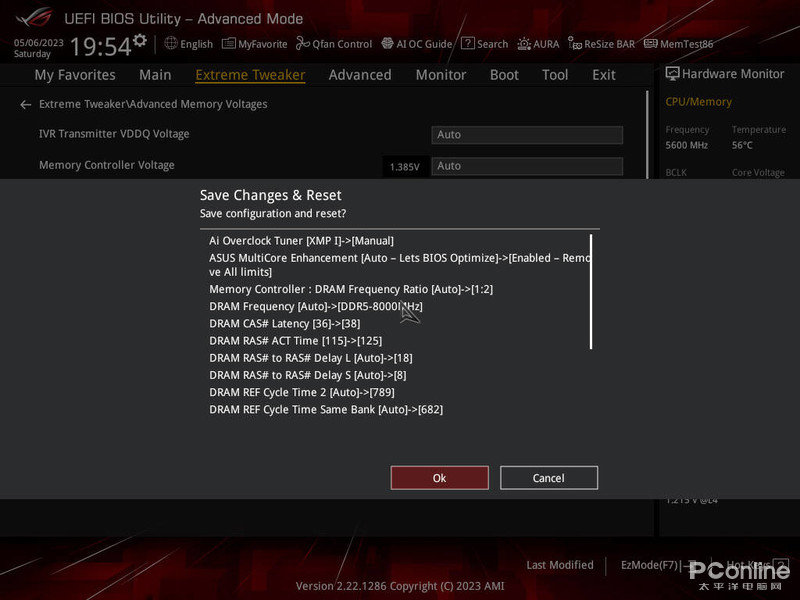Viewport: 800px width, 600px height.
Task: Open the Monitor tab
Action: 441,75
